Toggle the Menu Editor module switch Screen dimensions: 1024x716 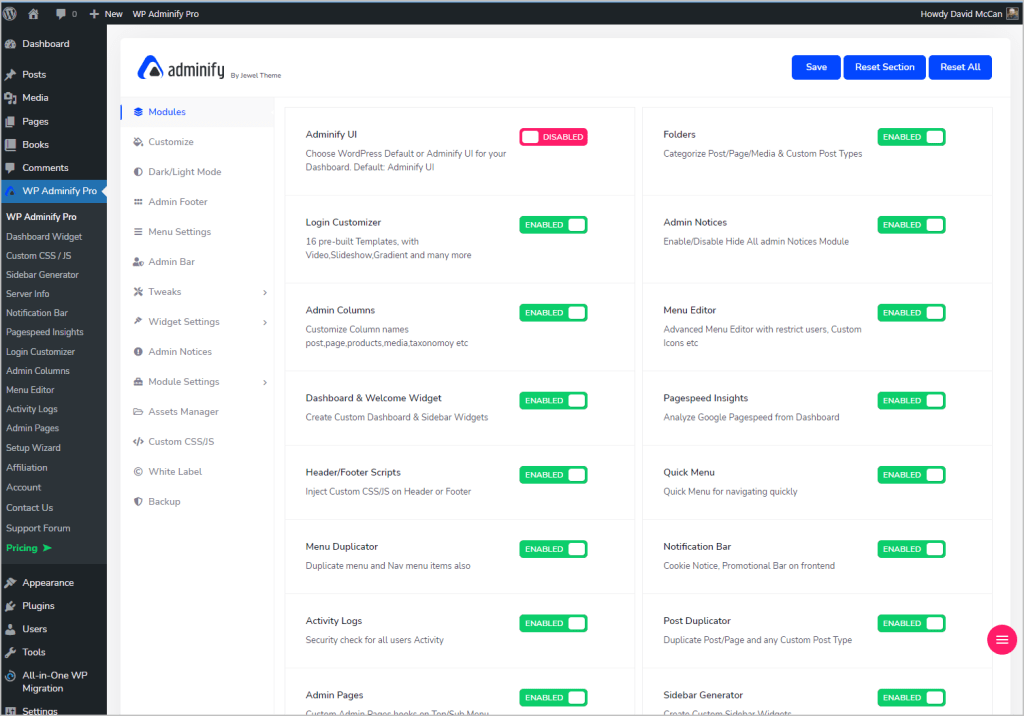(x=911, y=313)
